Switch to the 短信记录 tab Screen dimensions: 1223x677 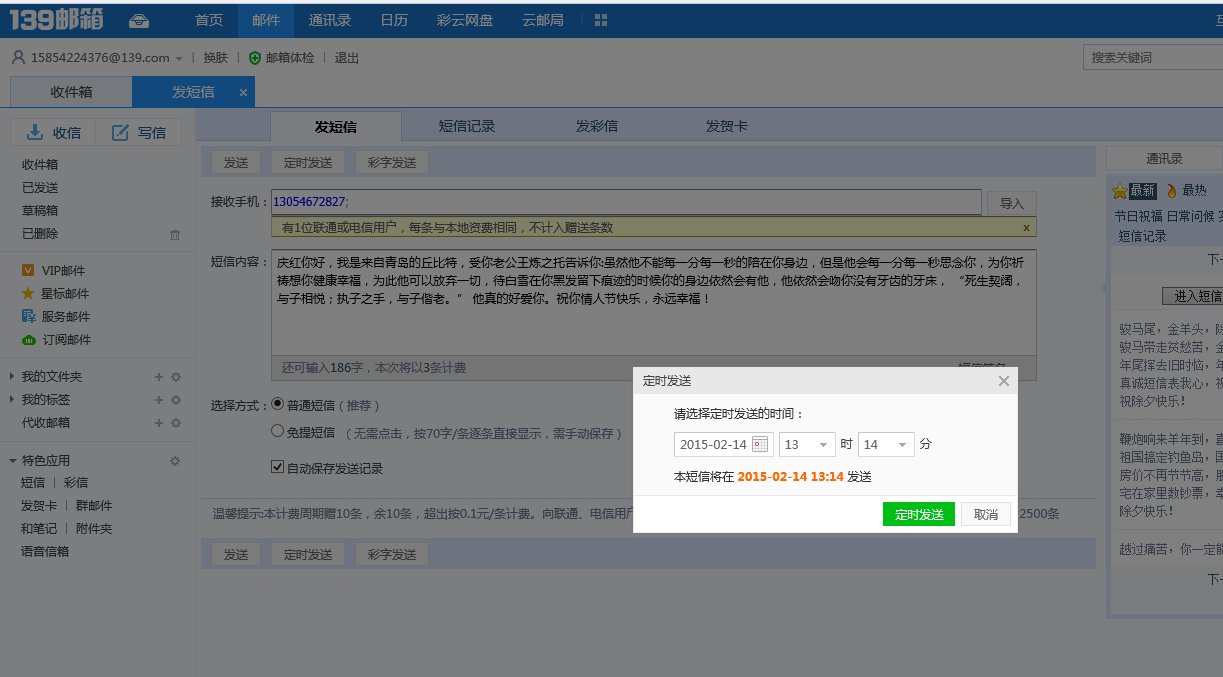[466, 126]
